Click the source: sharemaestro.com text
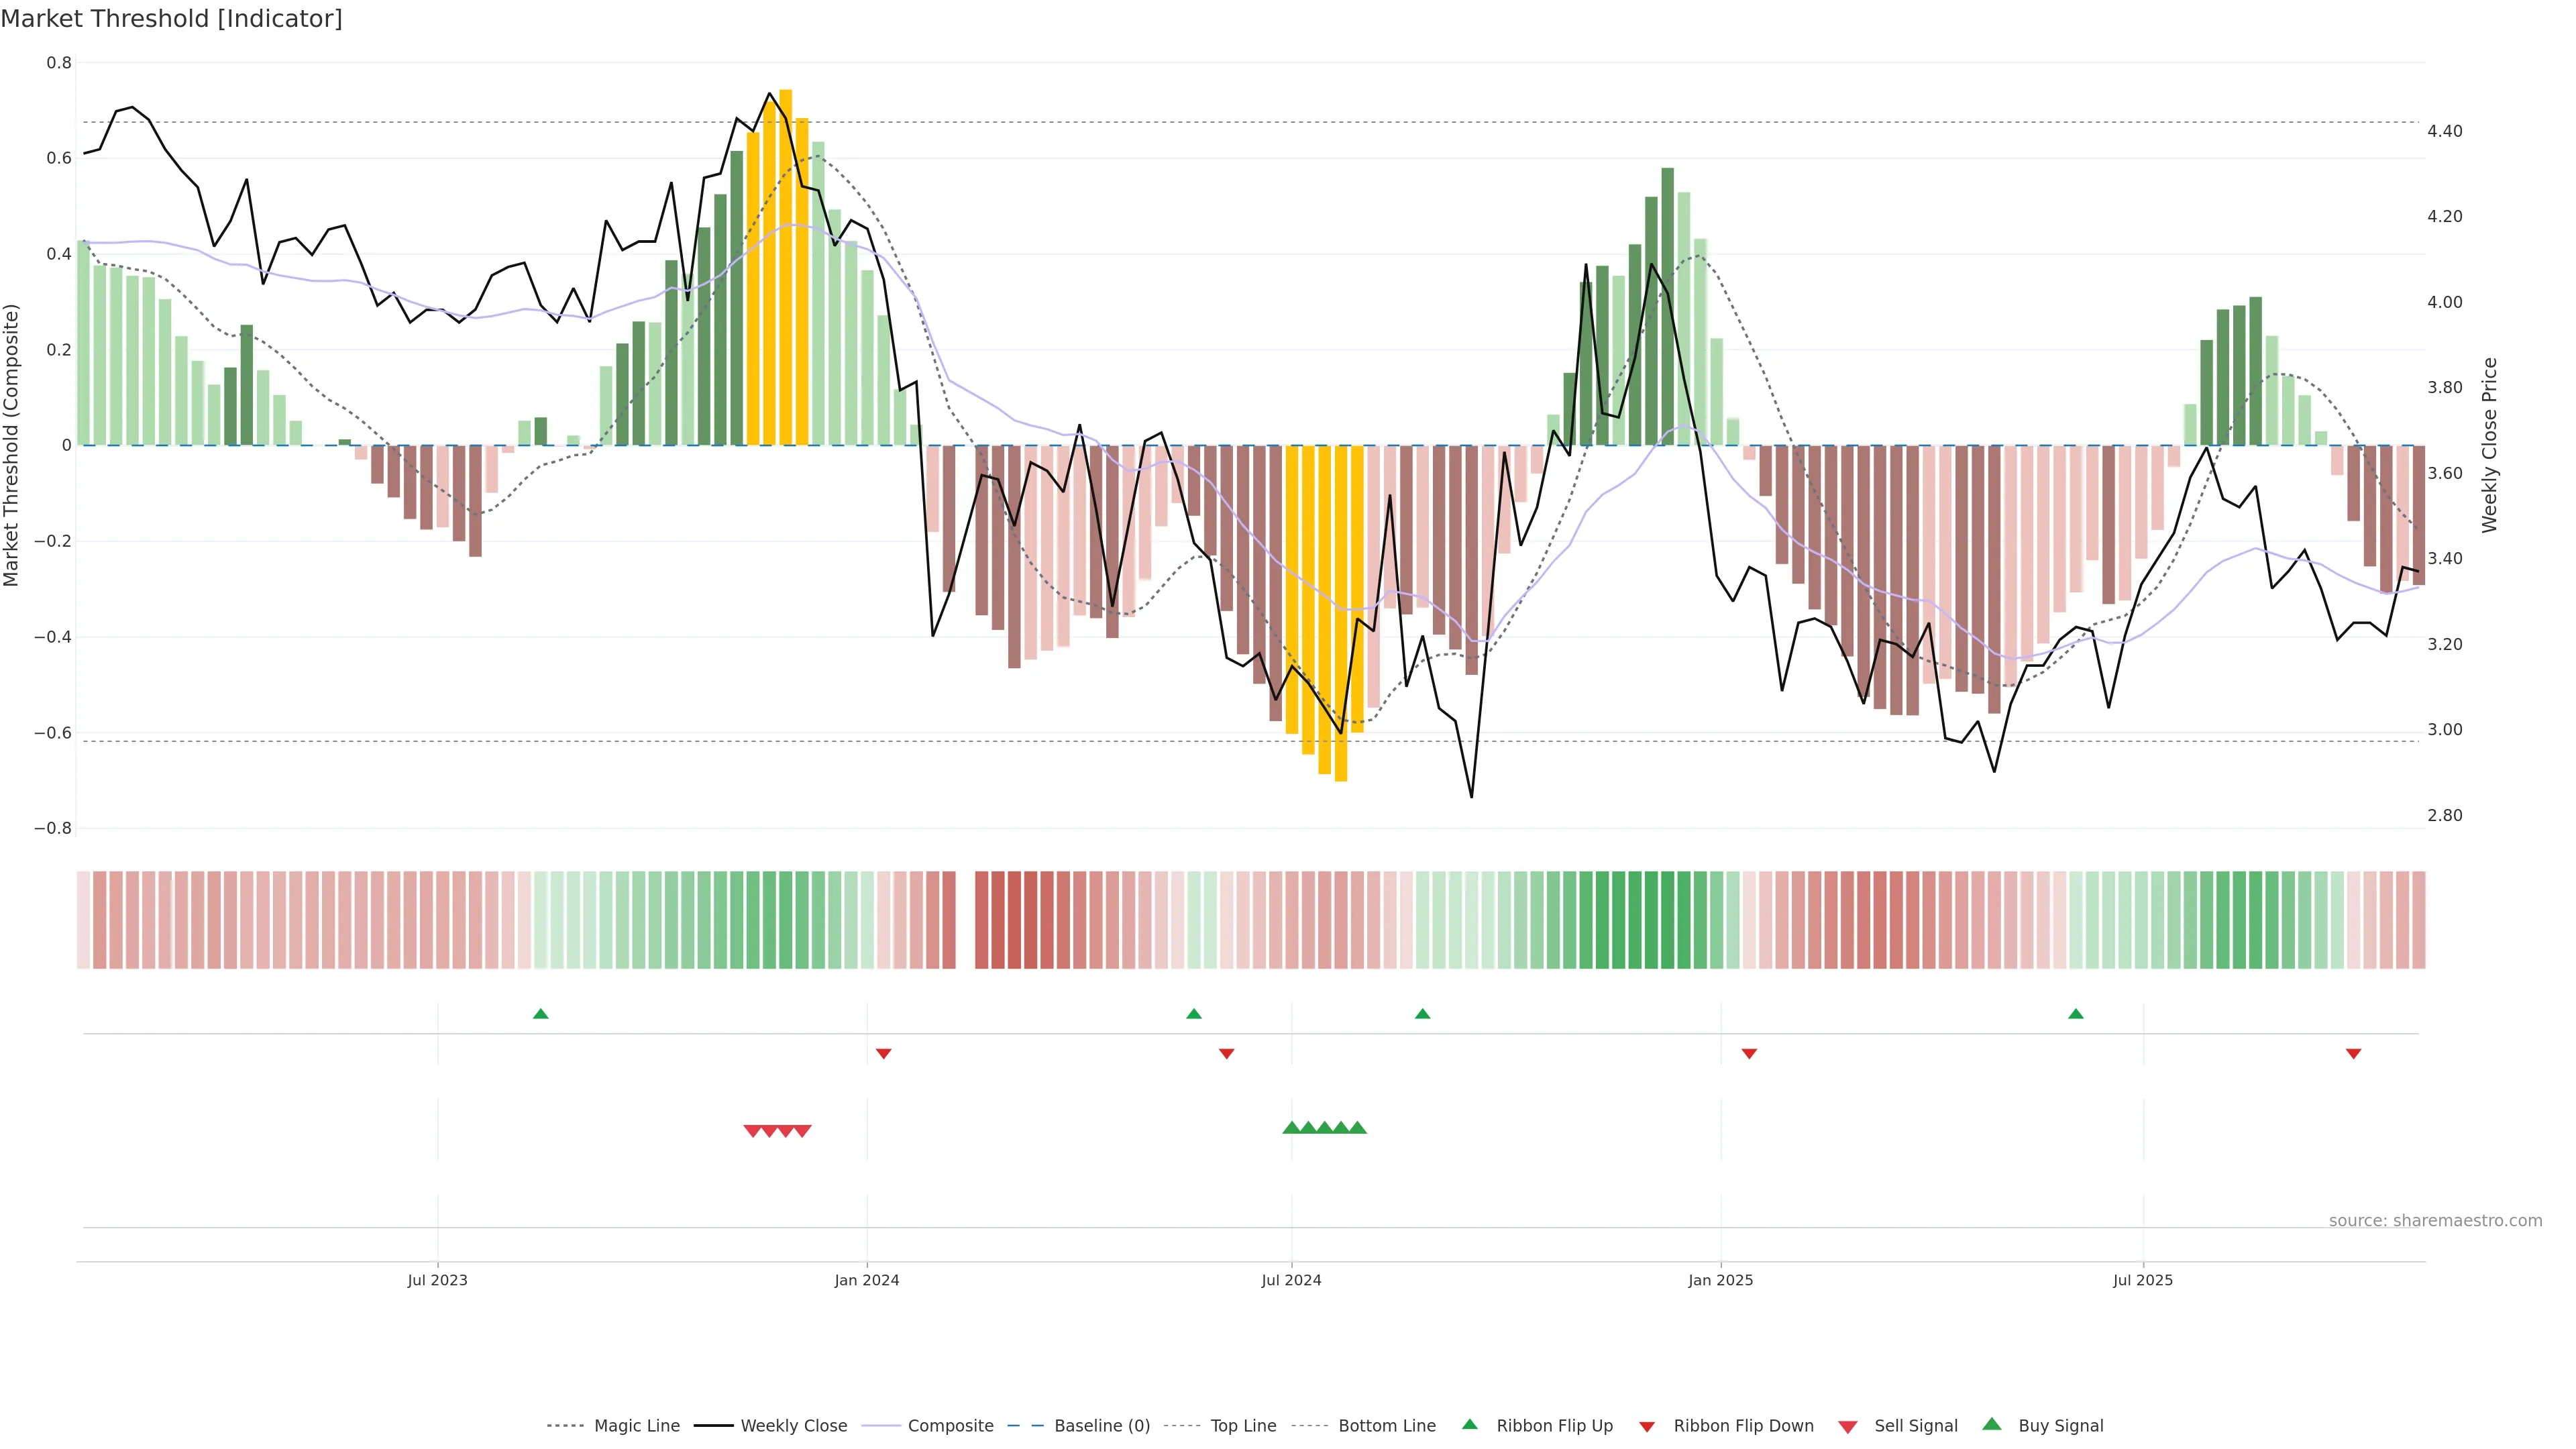 pos(2435,1221)
